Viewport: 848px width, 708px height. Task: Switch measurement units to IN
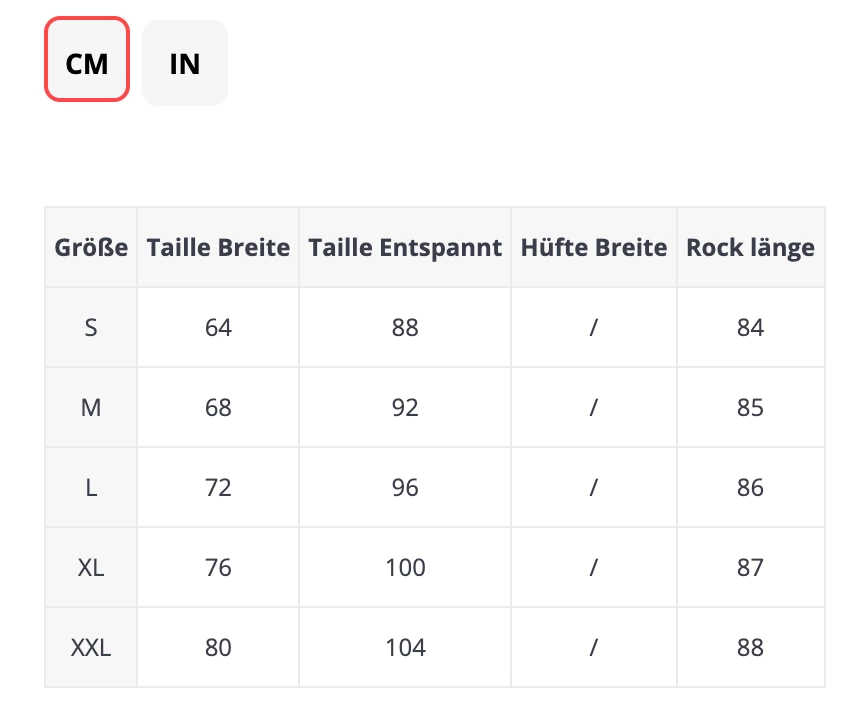(x=185, y=63)
